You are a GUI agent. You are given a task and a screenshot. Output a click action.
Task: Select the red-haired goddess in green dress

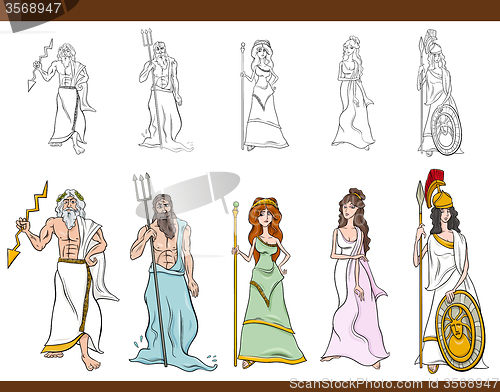click(x=269, y=283)
